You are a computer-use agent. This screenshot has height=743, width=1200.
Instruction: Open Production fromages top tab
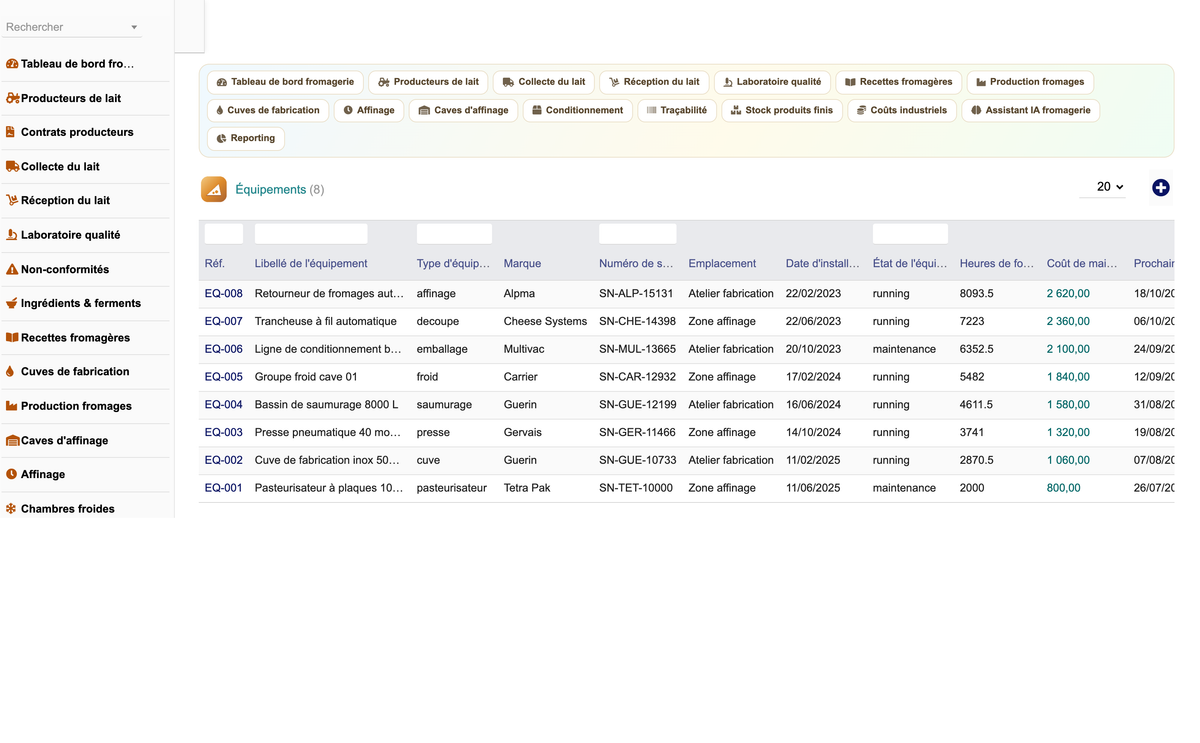coord(1031,82)
